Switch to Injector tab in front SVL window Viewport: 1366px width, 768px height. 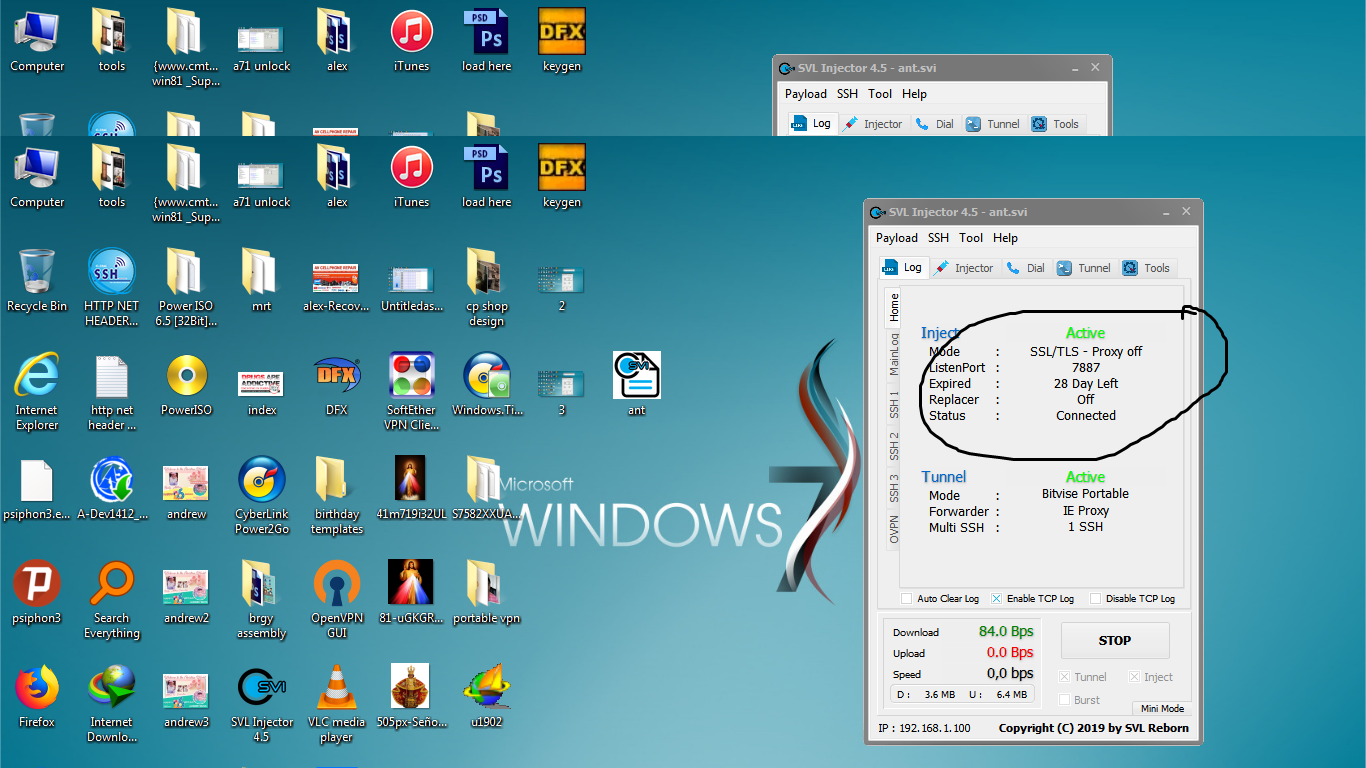point(963,268)
